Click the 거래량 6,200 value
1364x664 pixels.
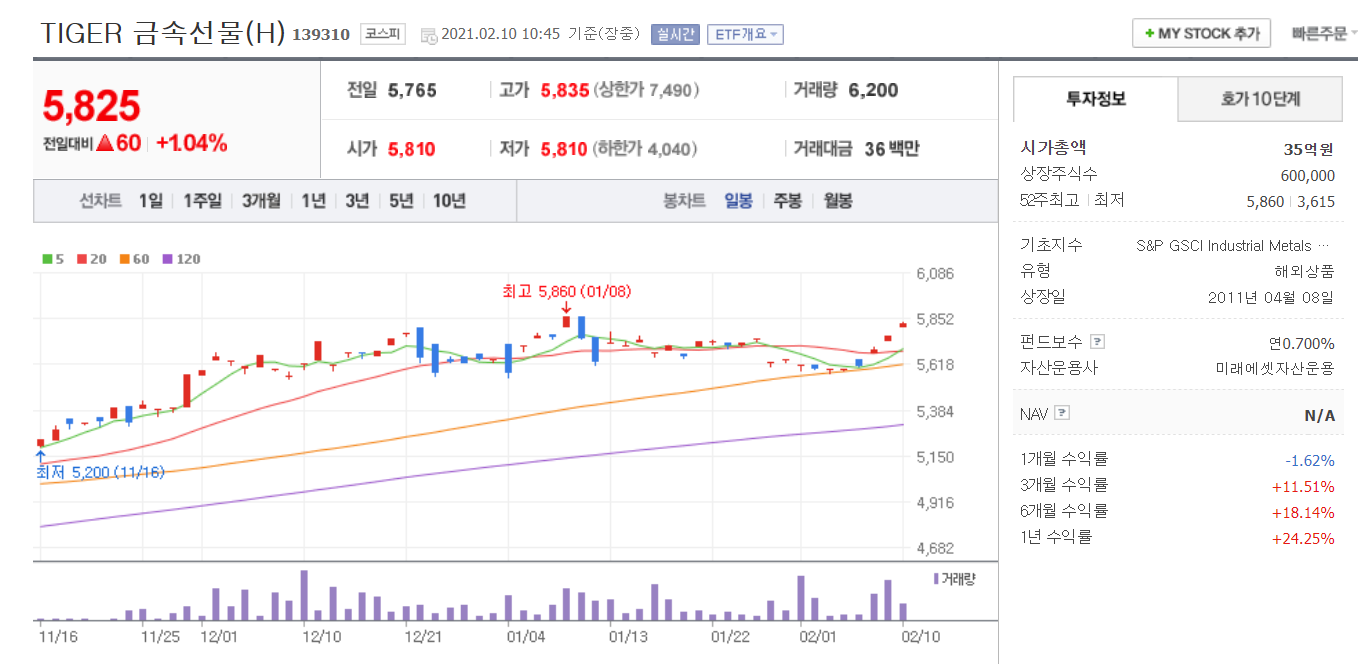873,90
